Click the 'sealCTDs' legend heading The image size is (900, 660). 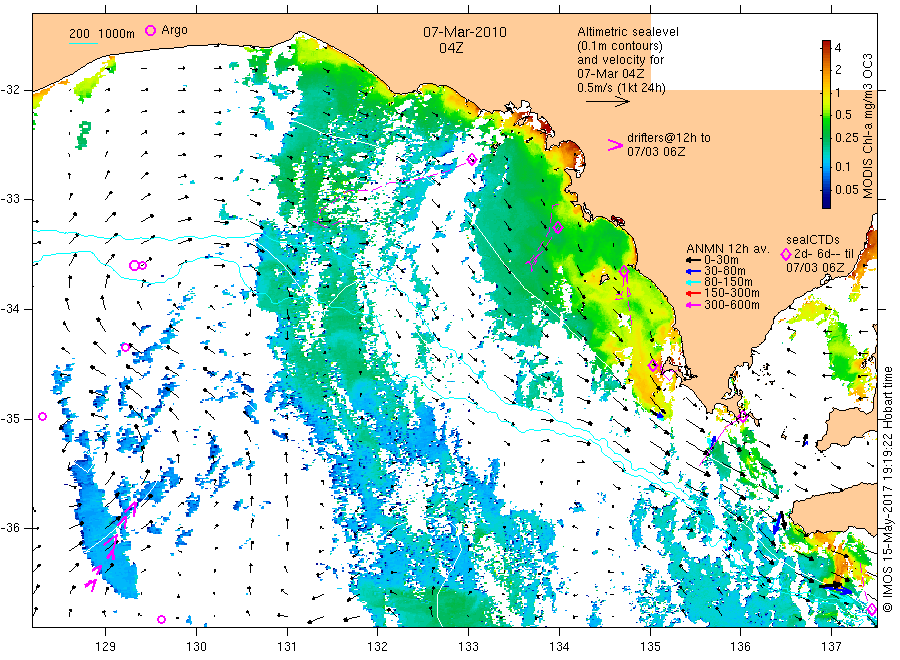[x=813, y=240]
